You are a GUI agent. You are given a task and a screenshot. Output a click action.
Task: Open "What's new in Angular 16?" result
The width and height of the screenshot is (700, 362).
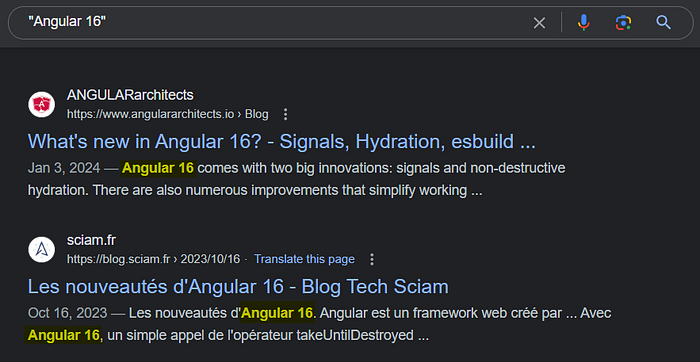(281, 141)
